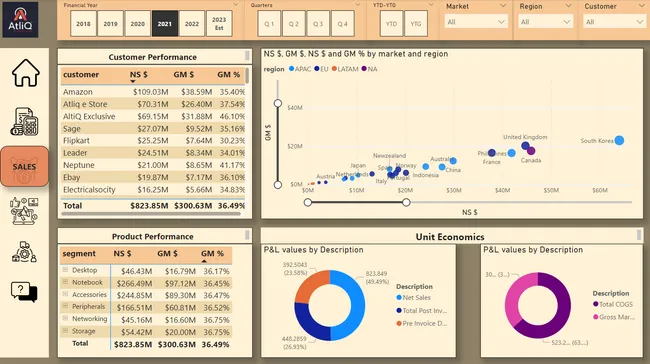Toggle APAC region legend item
The image size is (650, 364).
point(300,69)
